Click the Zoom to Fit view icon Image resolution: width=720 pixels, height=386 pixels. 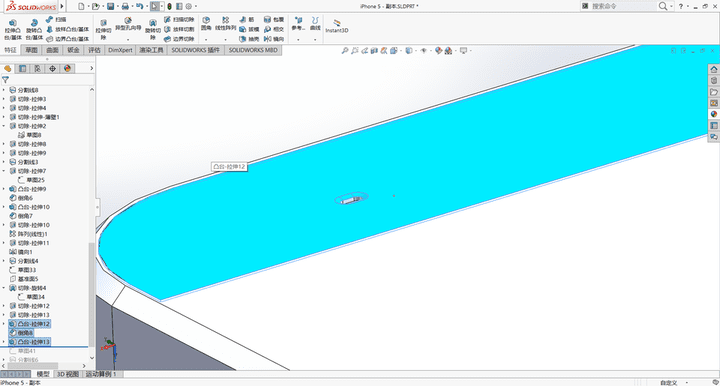tap(344, 50)
